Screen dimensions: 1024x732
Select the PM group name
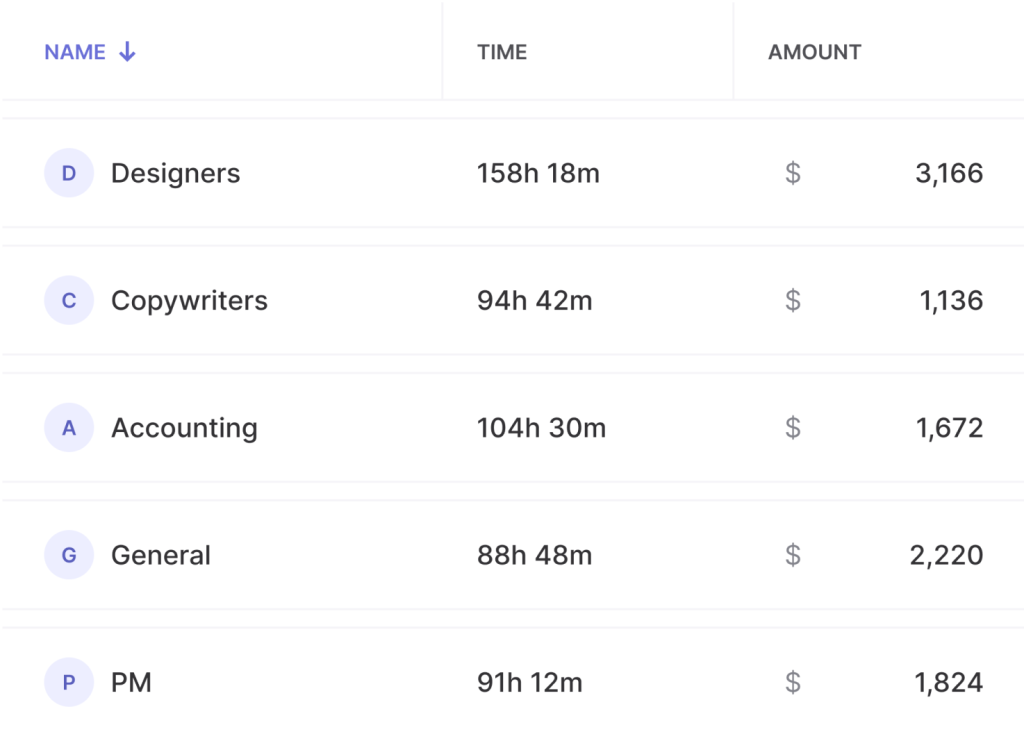tap(131, 682)
